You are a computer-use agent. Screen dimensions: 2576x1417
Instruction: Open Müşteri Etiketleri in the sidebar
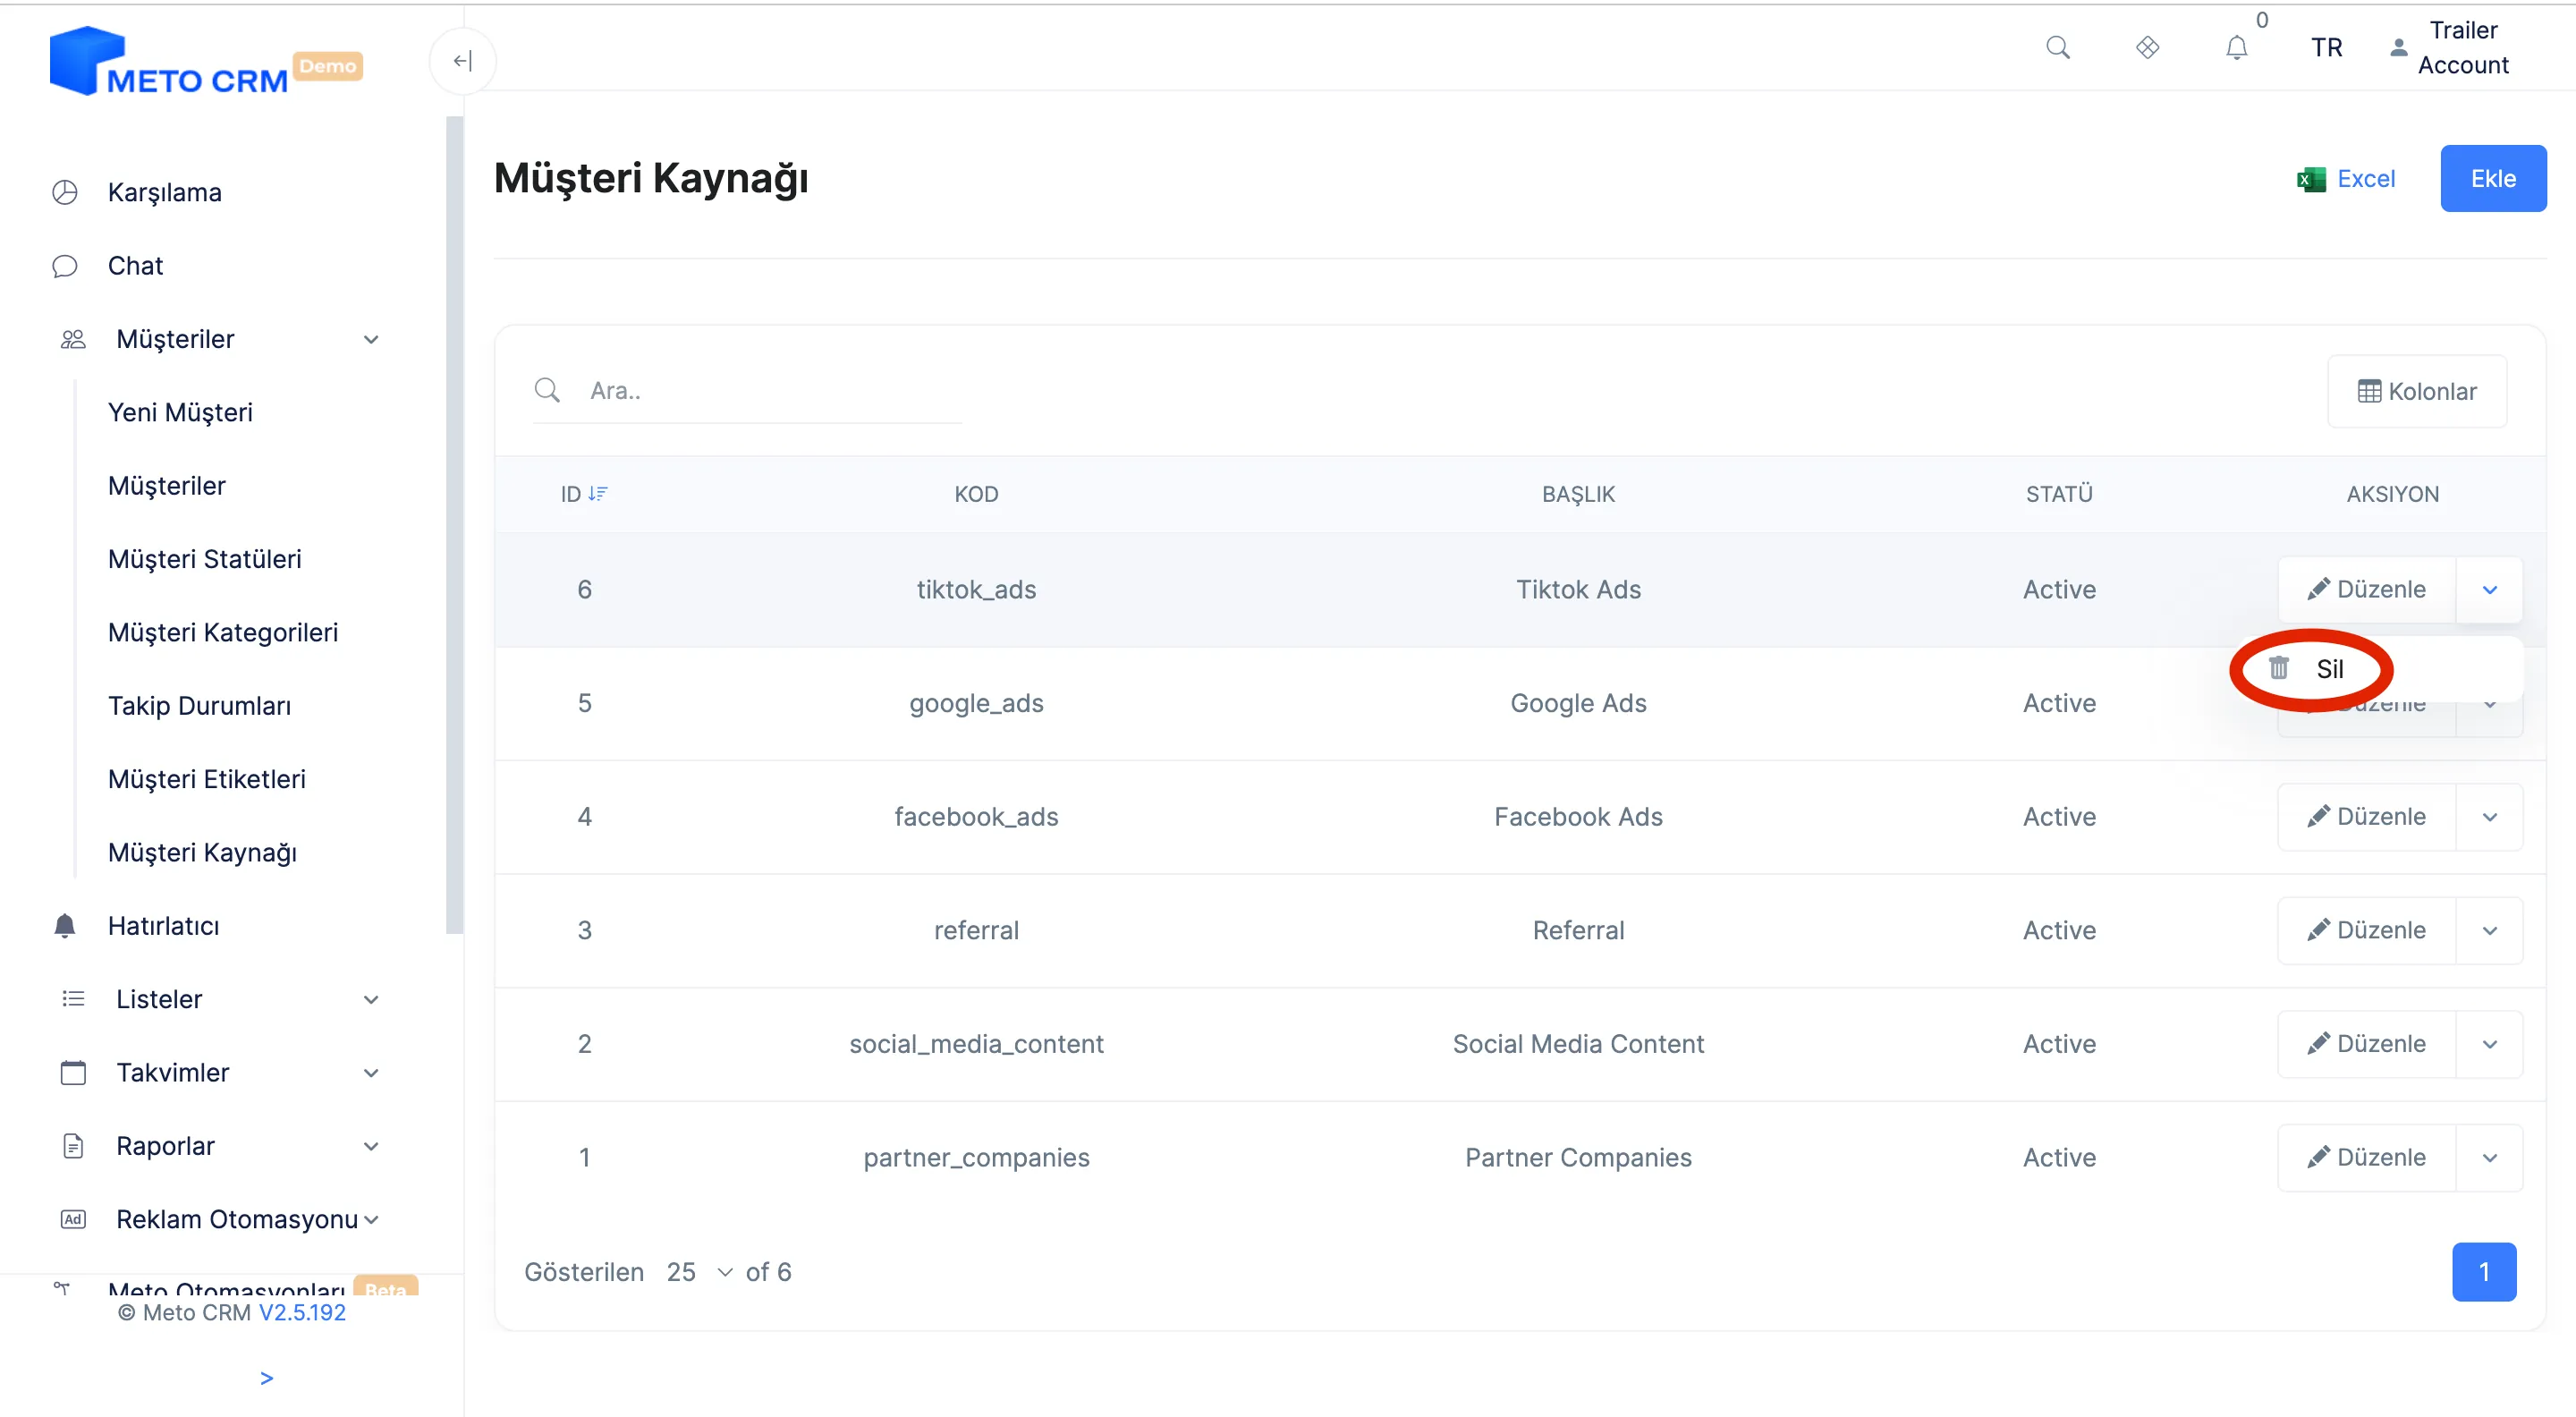coord(206,779)
